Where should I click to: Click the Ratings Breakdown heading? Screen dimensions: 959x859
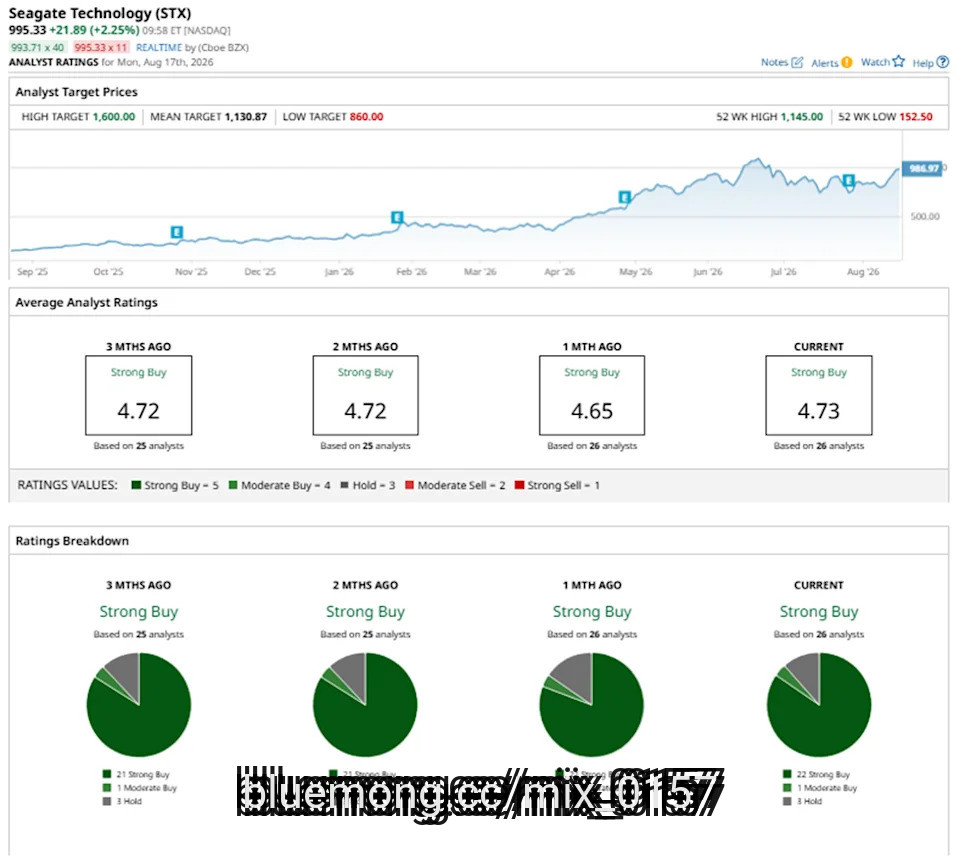pyautogui.click(x=72, y=541)
